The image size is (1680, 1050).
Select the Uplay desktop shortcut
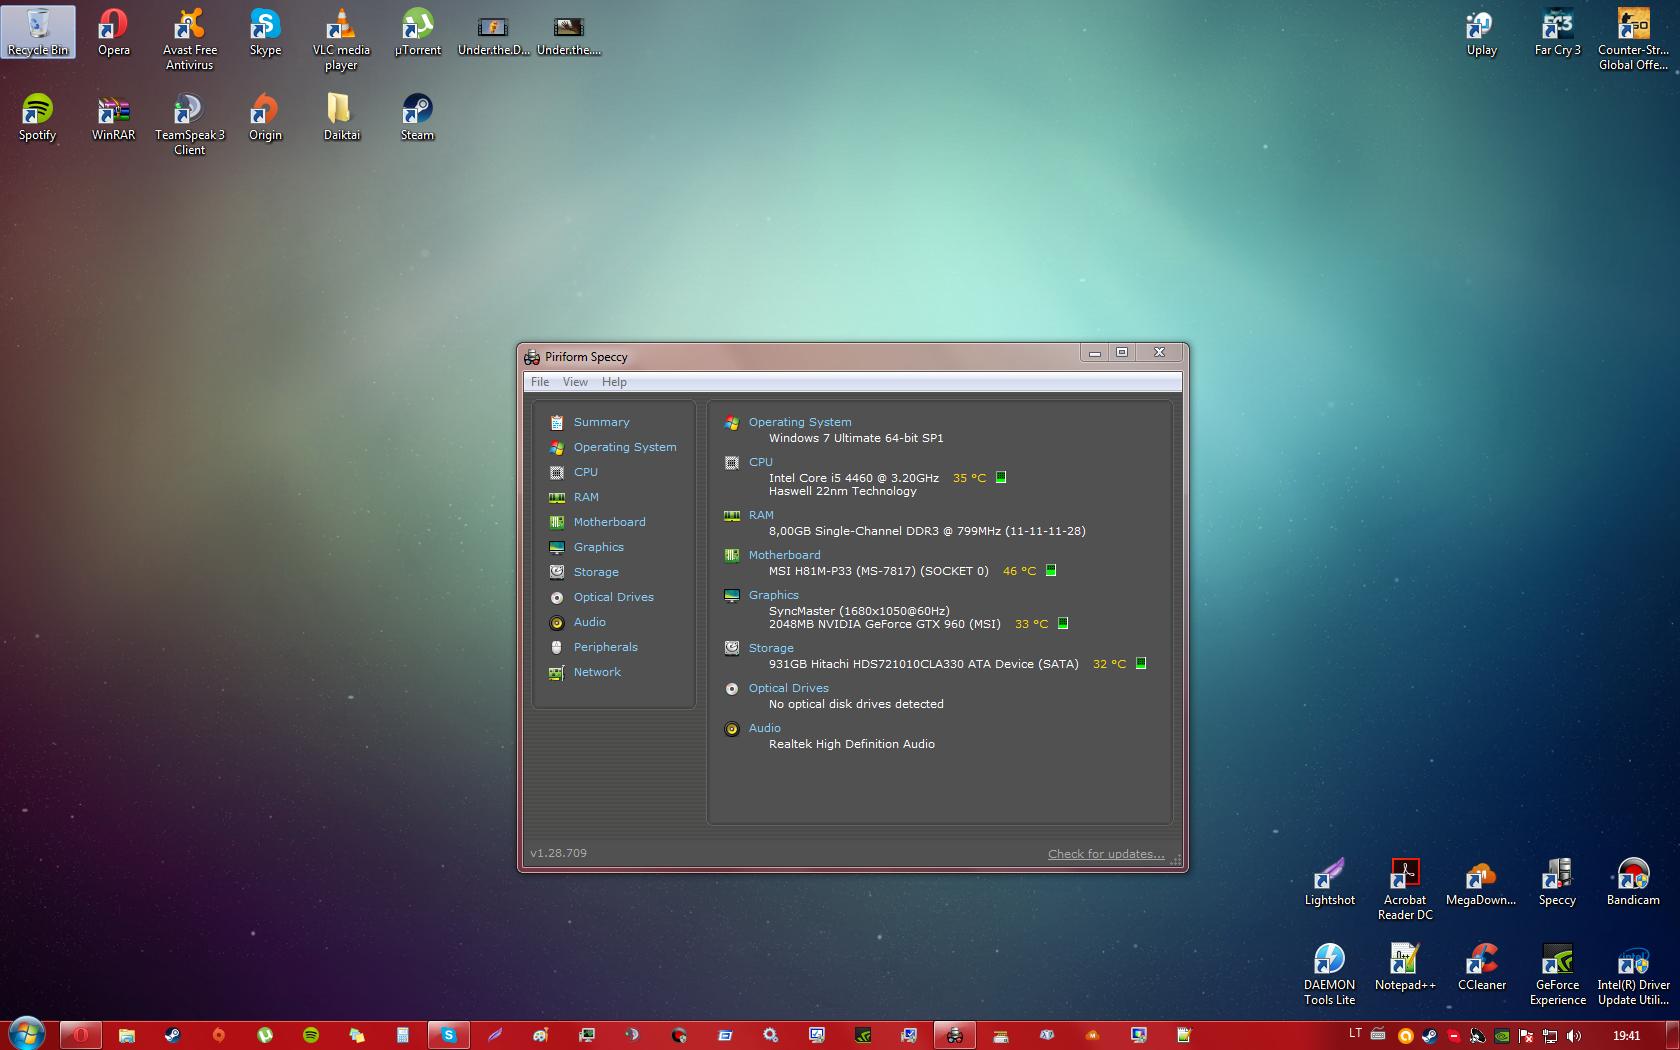(1481, 32)
